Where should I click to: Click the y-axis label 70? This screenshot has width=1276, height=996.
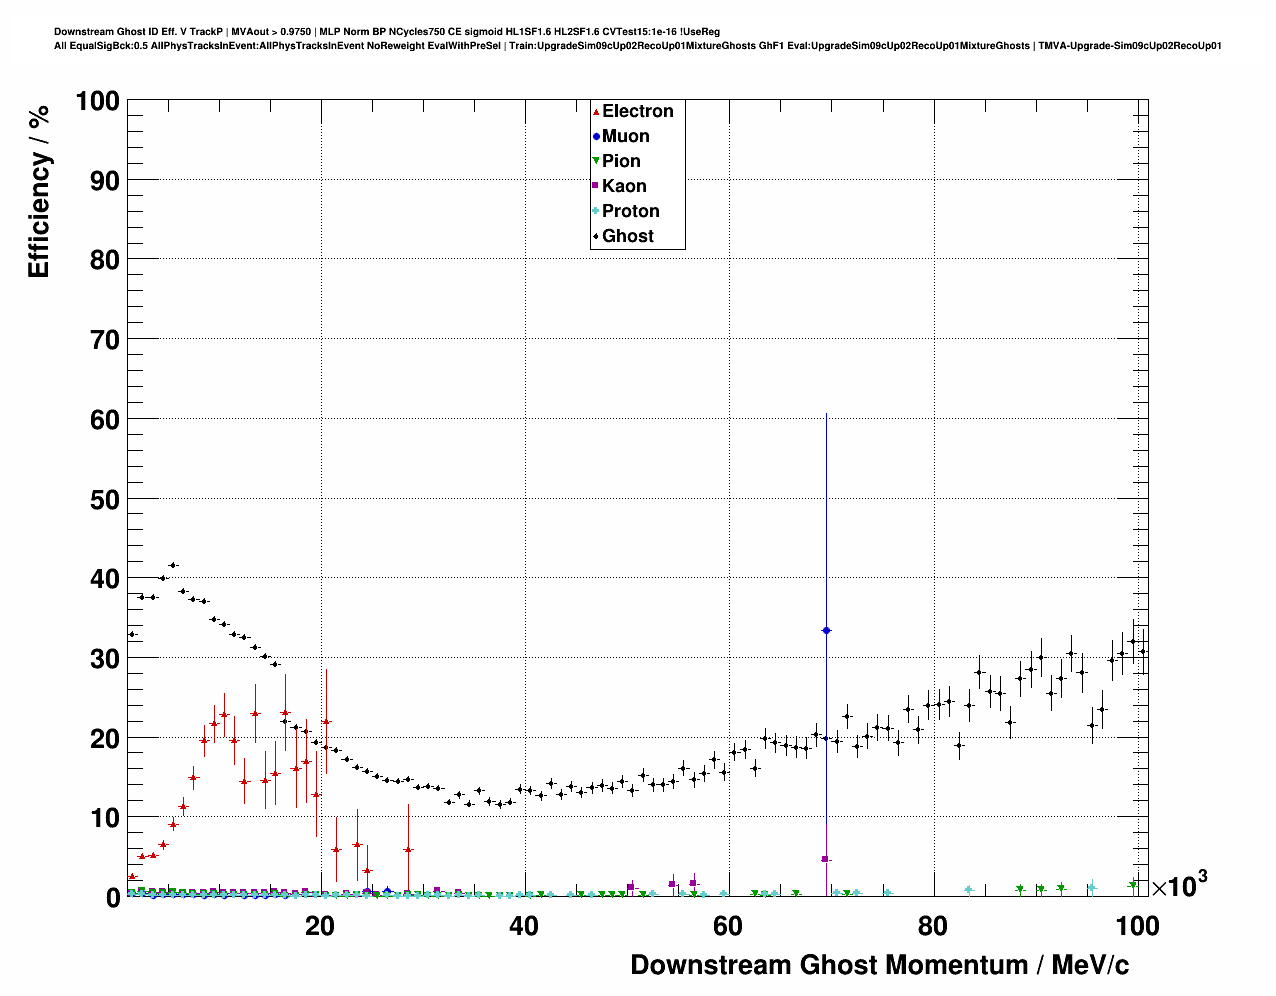106,340
